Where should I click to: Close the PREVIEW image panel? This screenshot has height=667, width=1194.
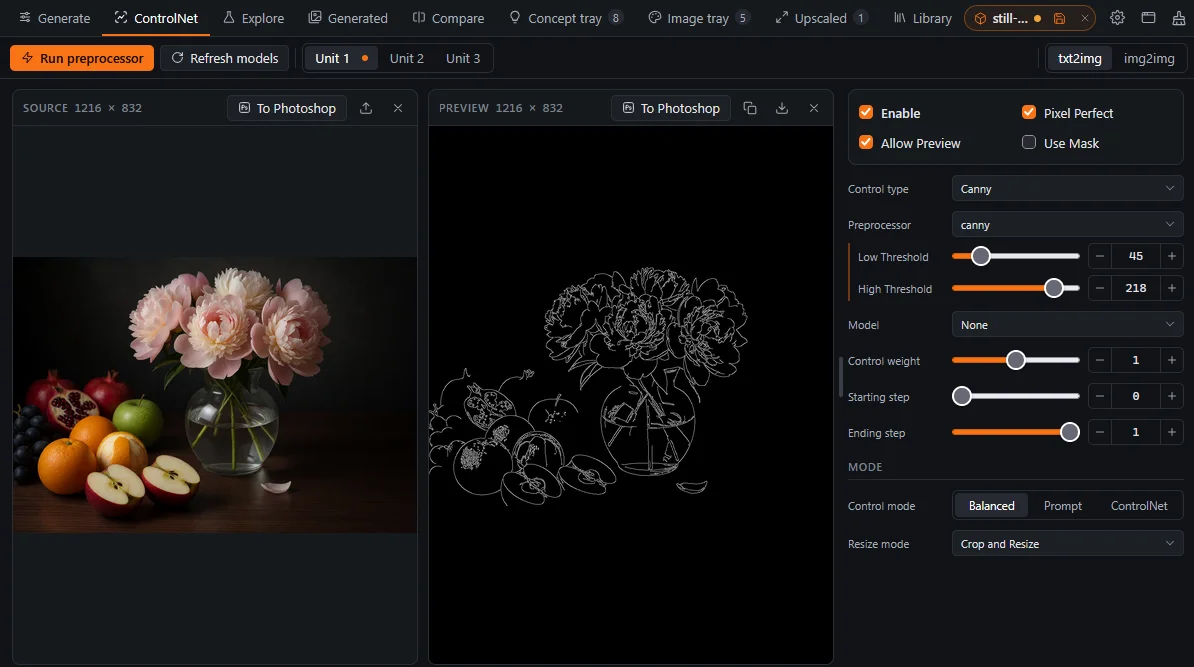(x=814, y=108)
